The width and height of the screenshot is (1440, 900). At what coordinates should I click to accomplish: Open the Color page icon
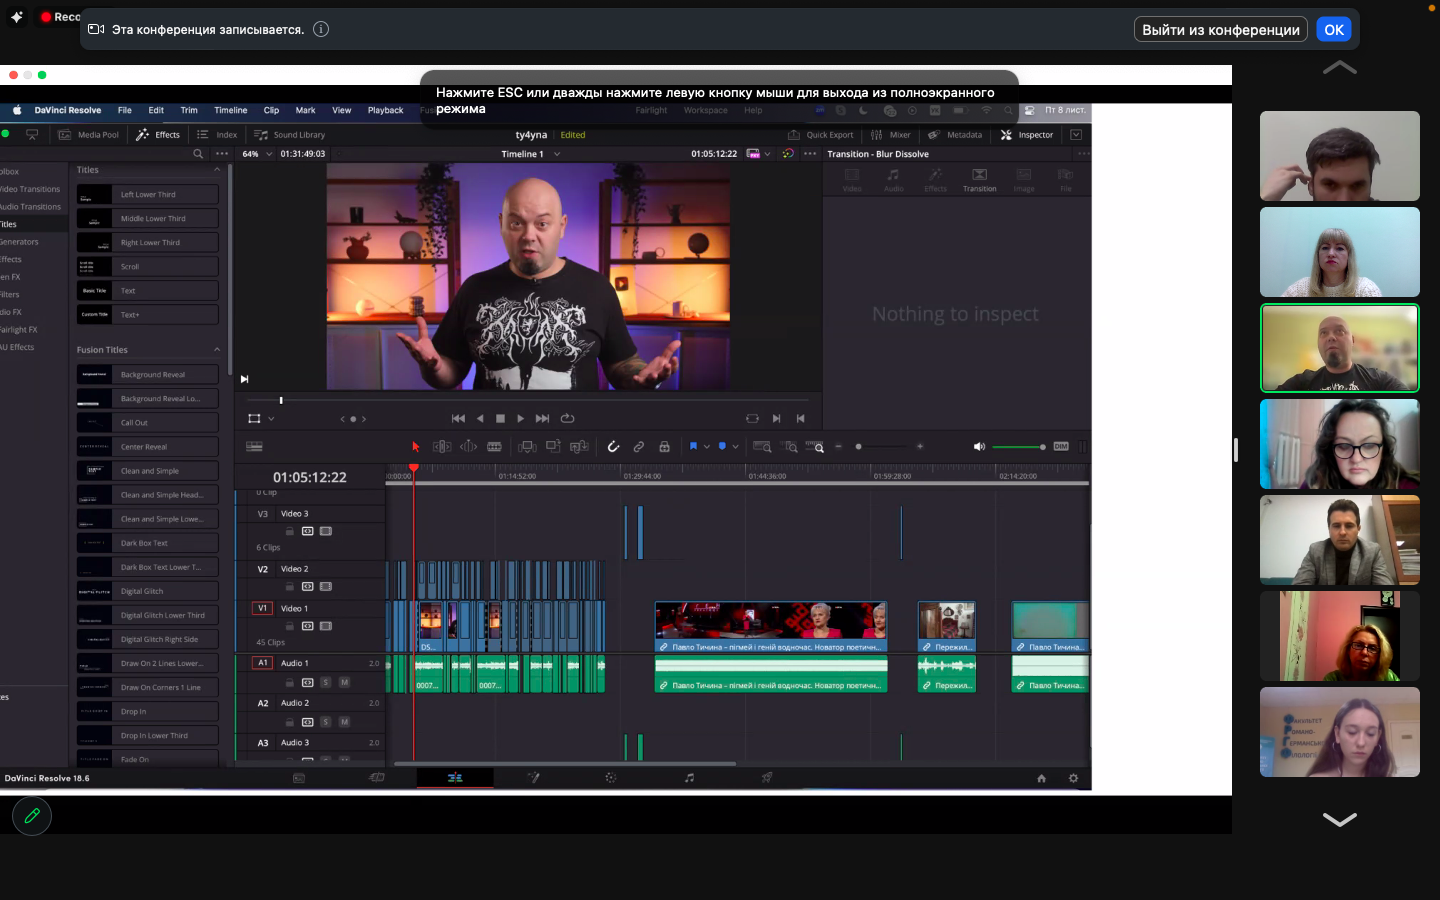click(x=611, y=778)
